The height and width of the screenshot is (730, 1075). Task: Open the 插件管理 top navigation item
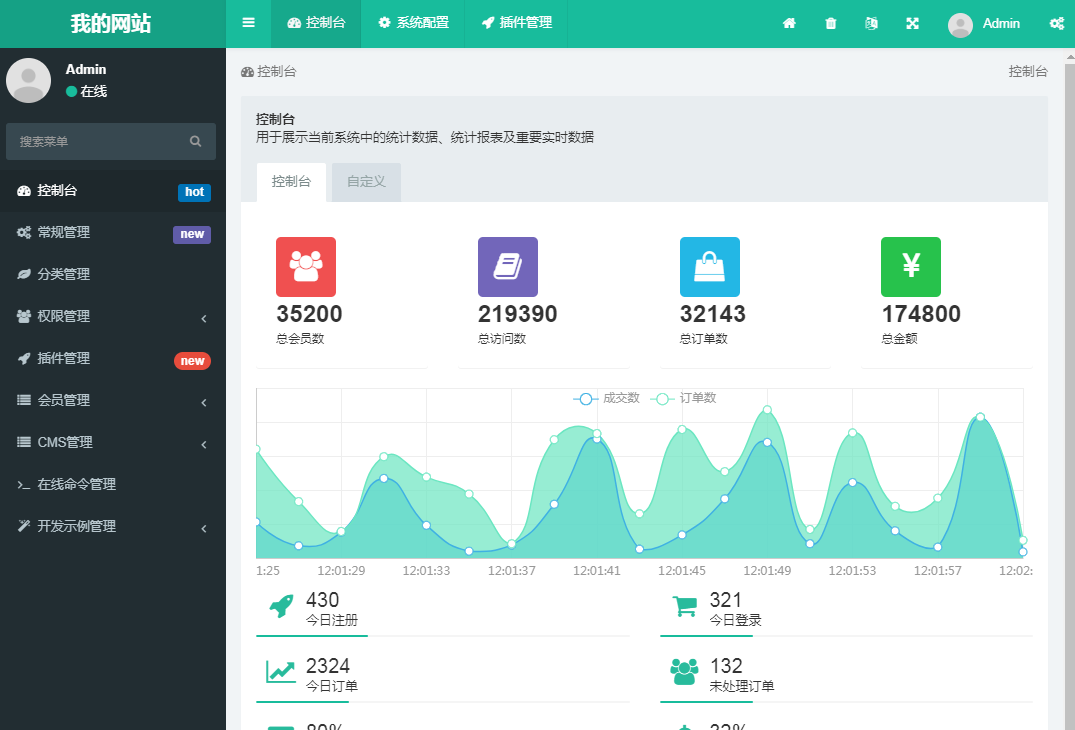tap(516, 23)
